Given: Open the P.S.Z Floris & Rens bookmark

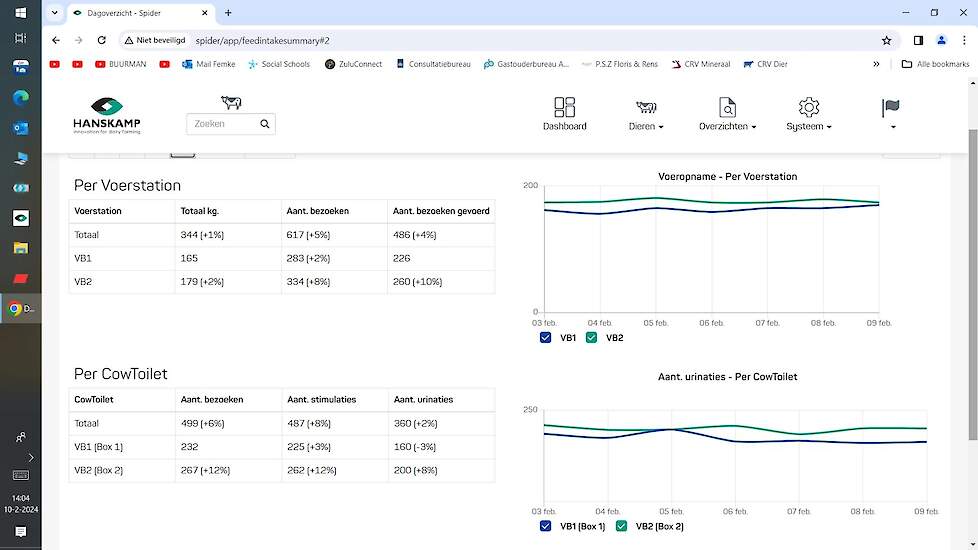Looking at the screenshot, I should click(x=619, y=64).
